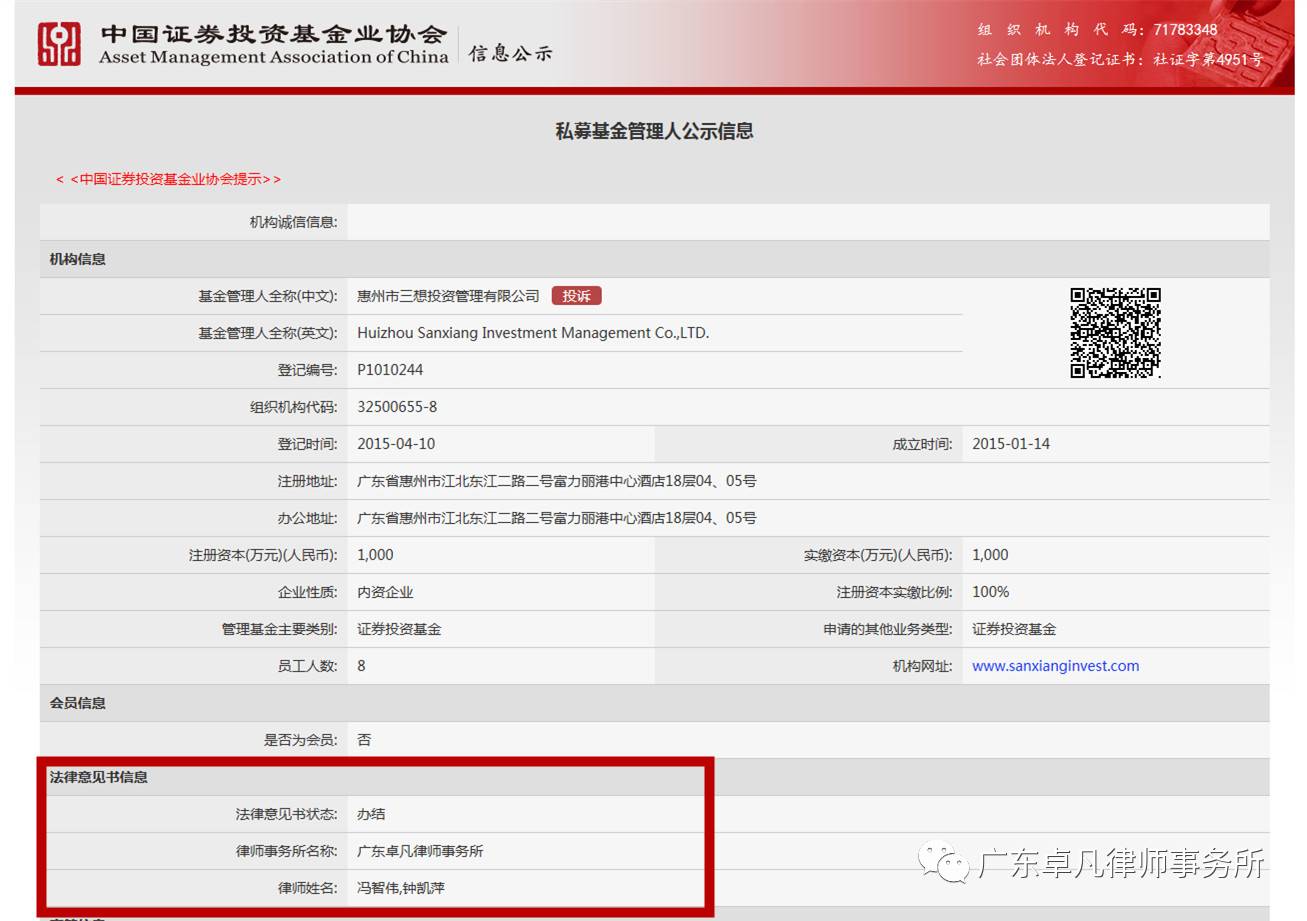Open the www.sanxianginvest.com website link

[1055, 666]
